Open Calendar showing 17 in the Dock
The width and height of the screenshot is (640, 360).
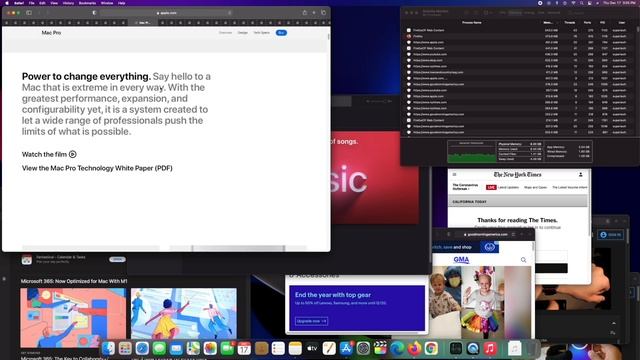click(244, 348)
